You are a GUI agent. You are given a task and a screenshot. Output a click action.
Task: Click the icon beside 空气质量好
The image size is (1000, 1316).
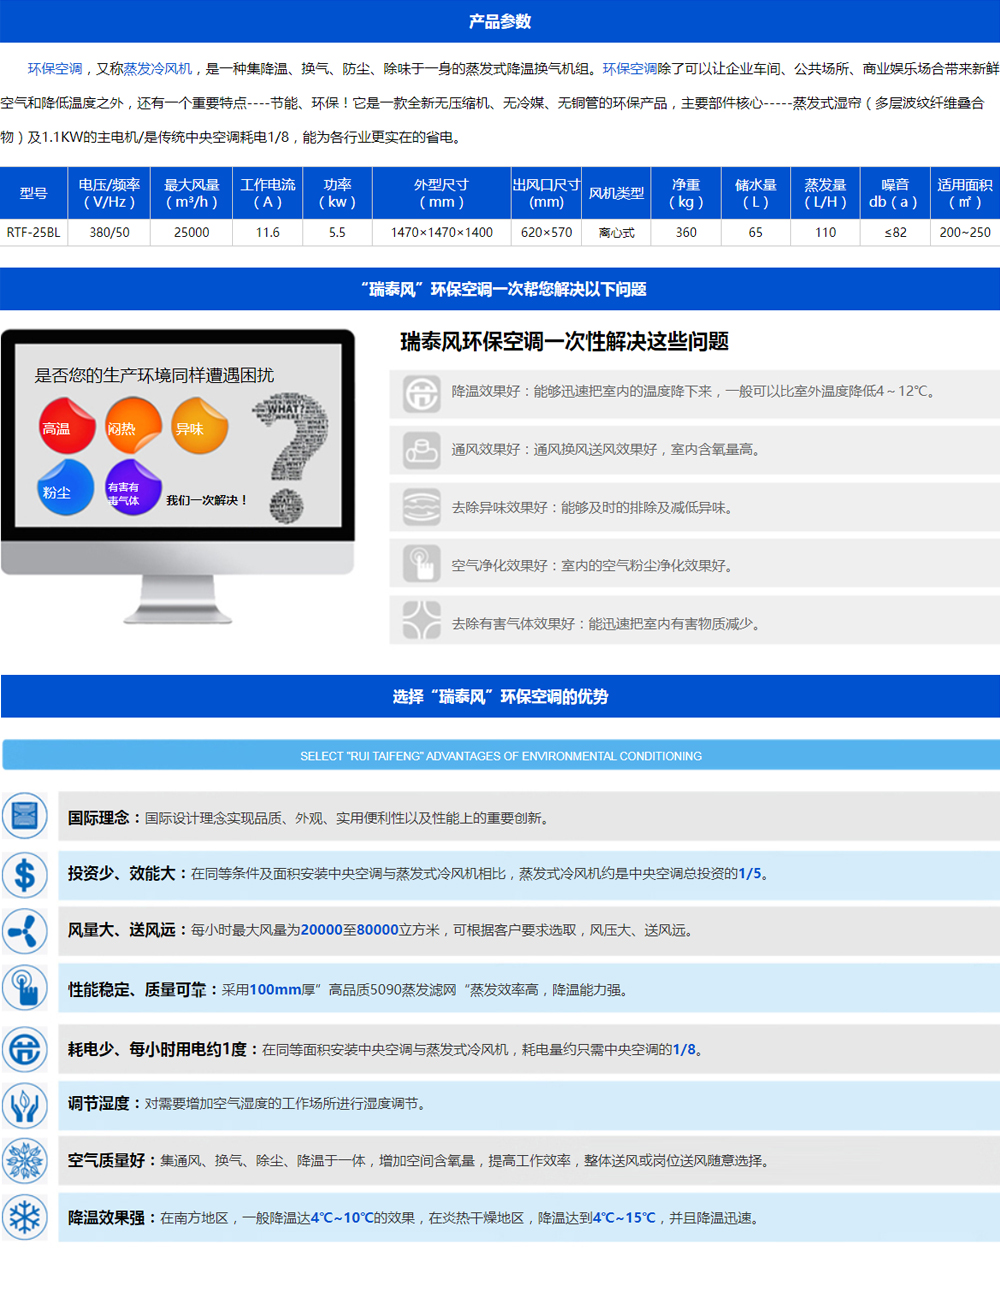click(x=25, y=1161)
